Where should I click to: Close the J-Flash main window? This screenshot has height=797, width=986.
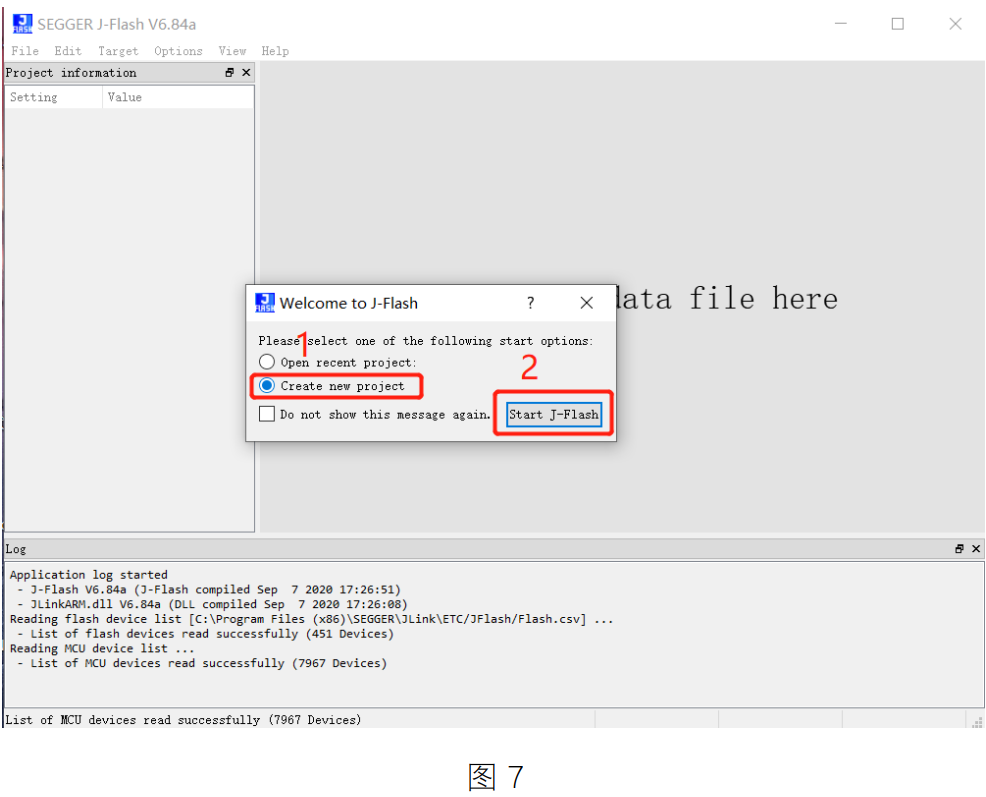coord(955,24)
